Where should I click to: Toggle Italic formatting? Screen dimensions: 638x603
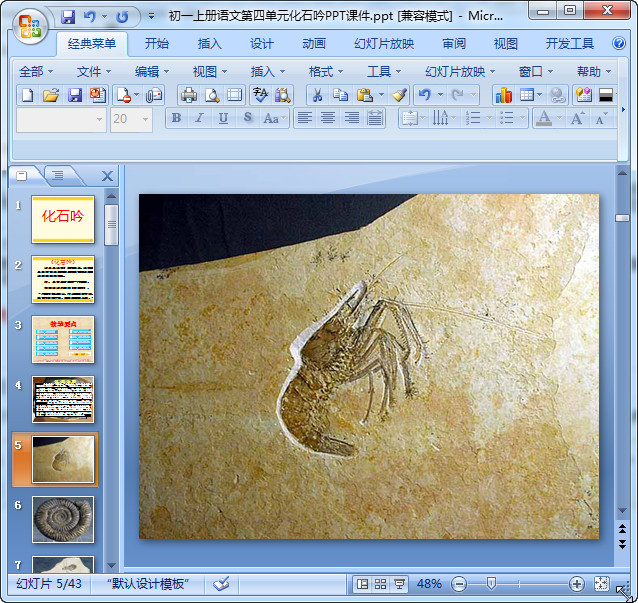coord(199,118)
